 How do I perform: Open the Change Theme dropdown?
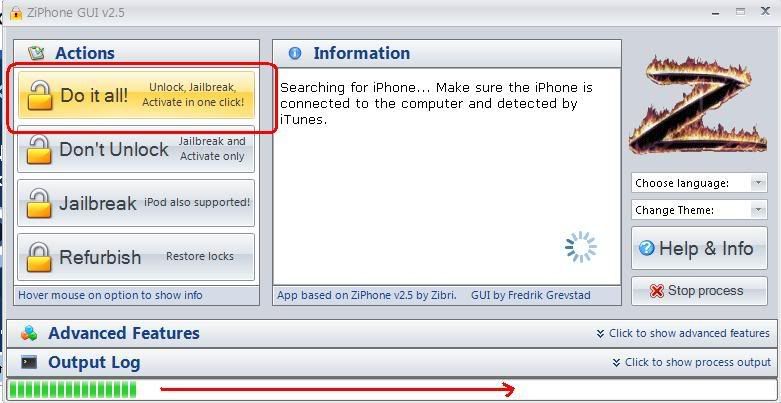(x=699, y=210)
